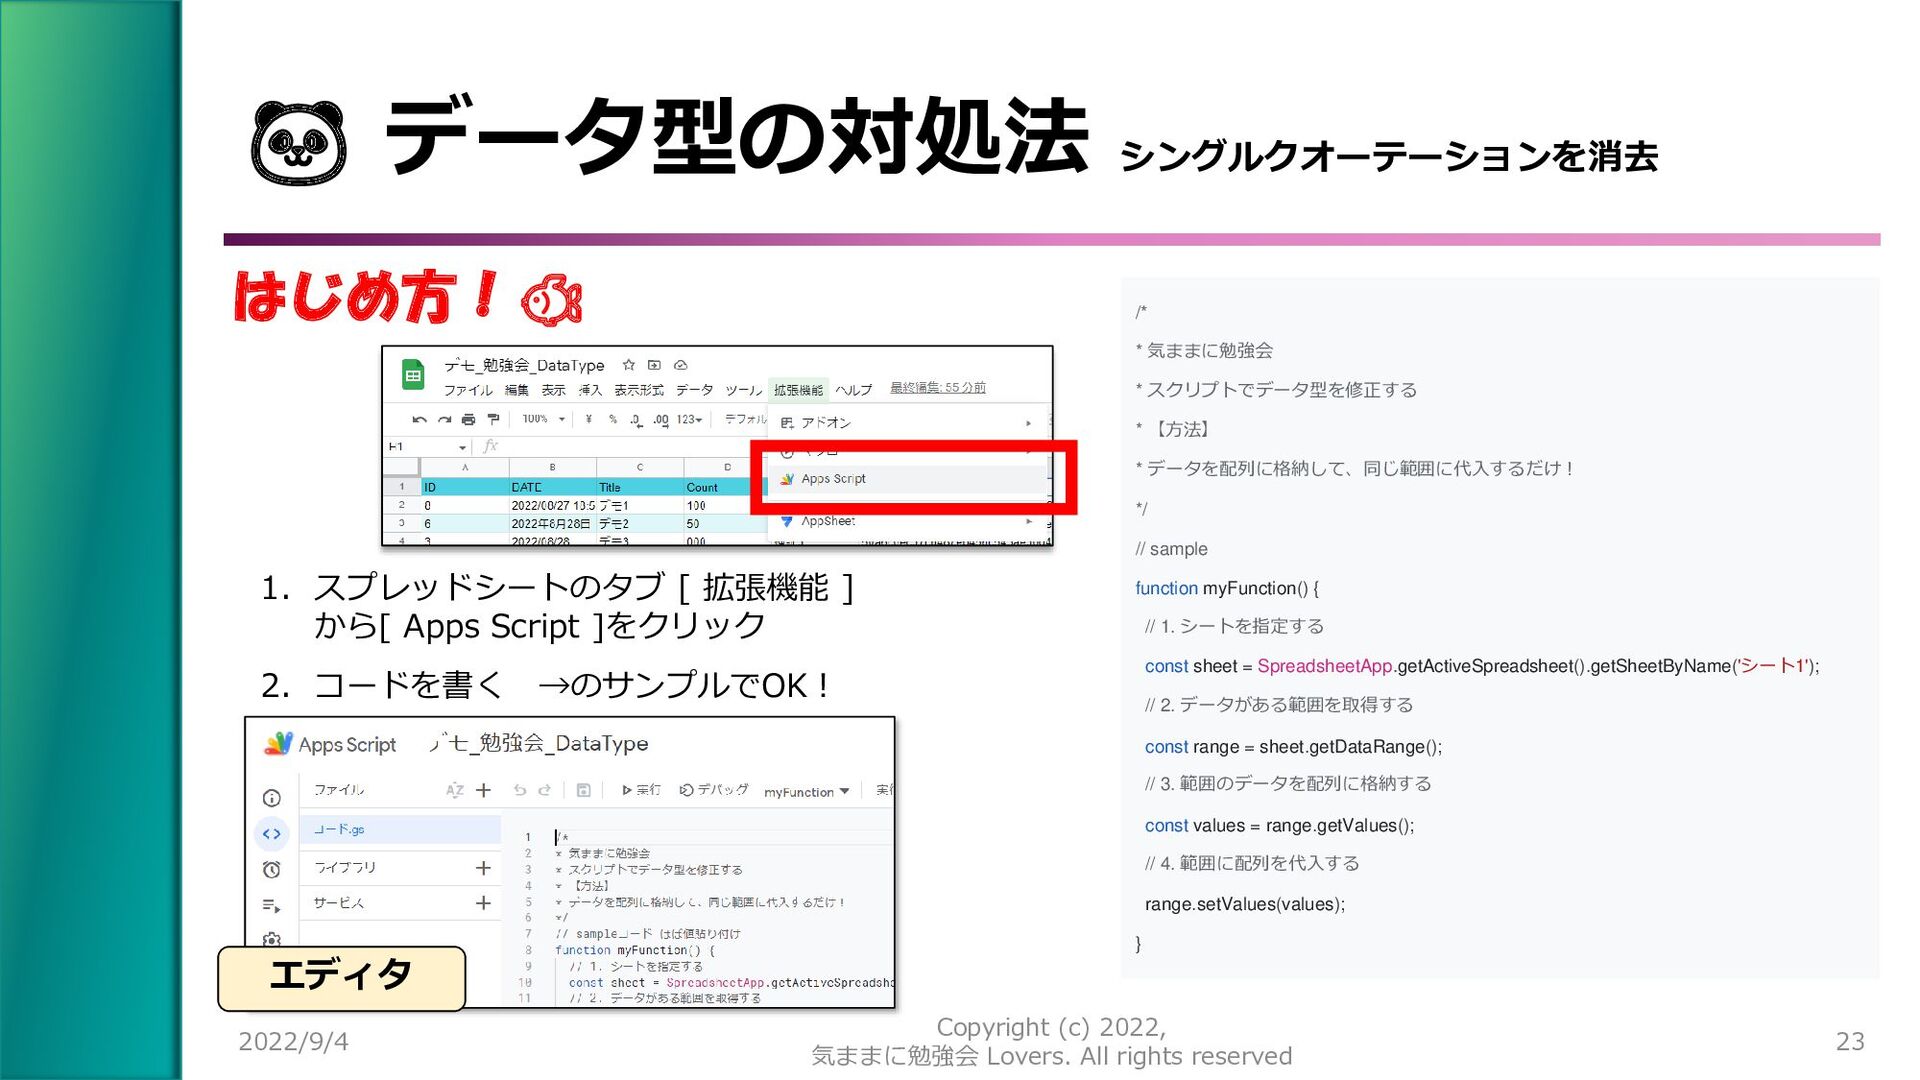Viewport: 1920px width, 1080px height.
Task: Redo in the Sheets toolbar
Action: pyautogui.click(x=444, y=420)
